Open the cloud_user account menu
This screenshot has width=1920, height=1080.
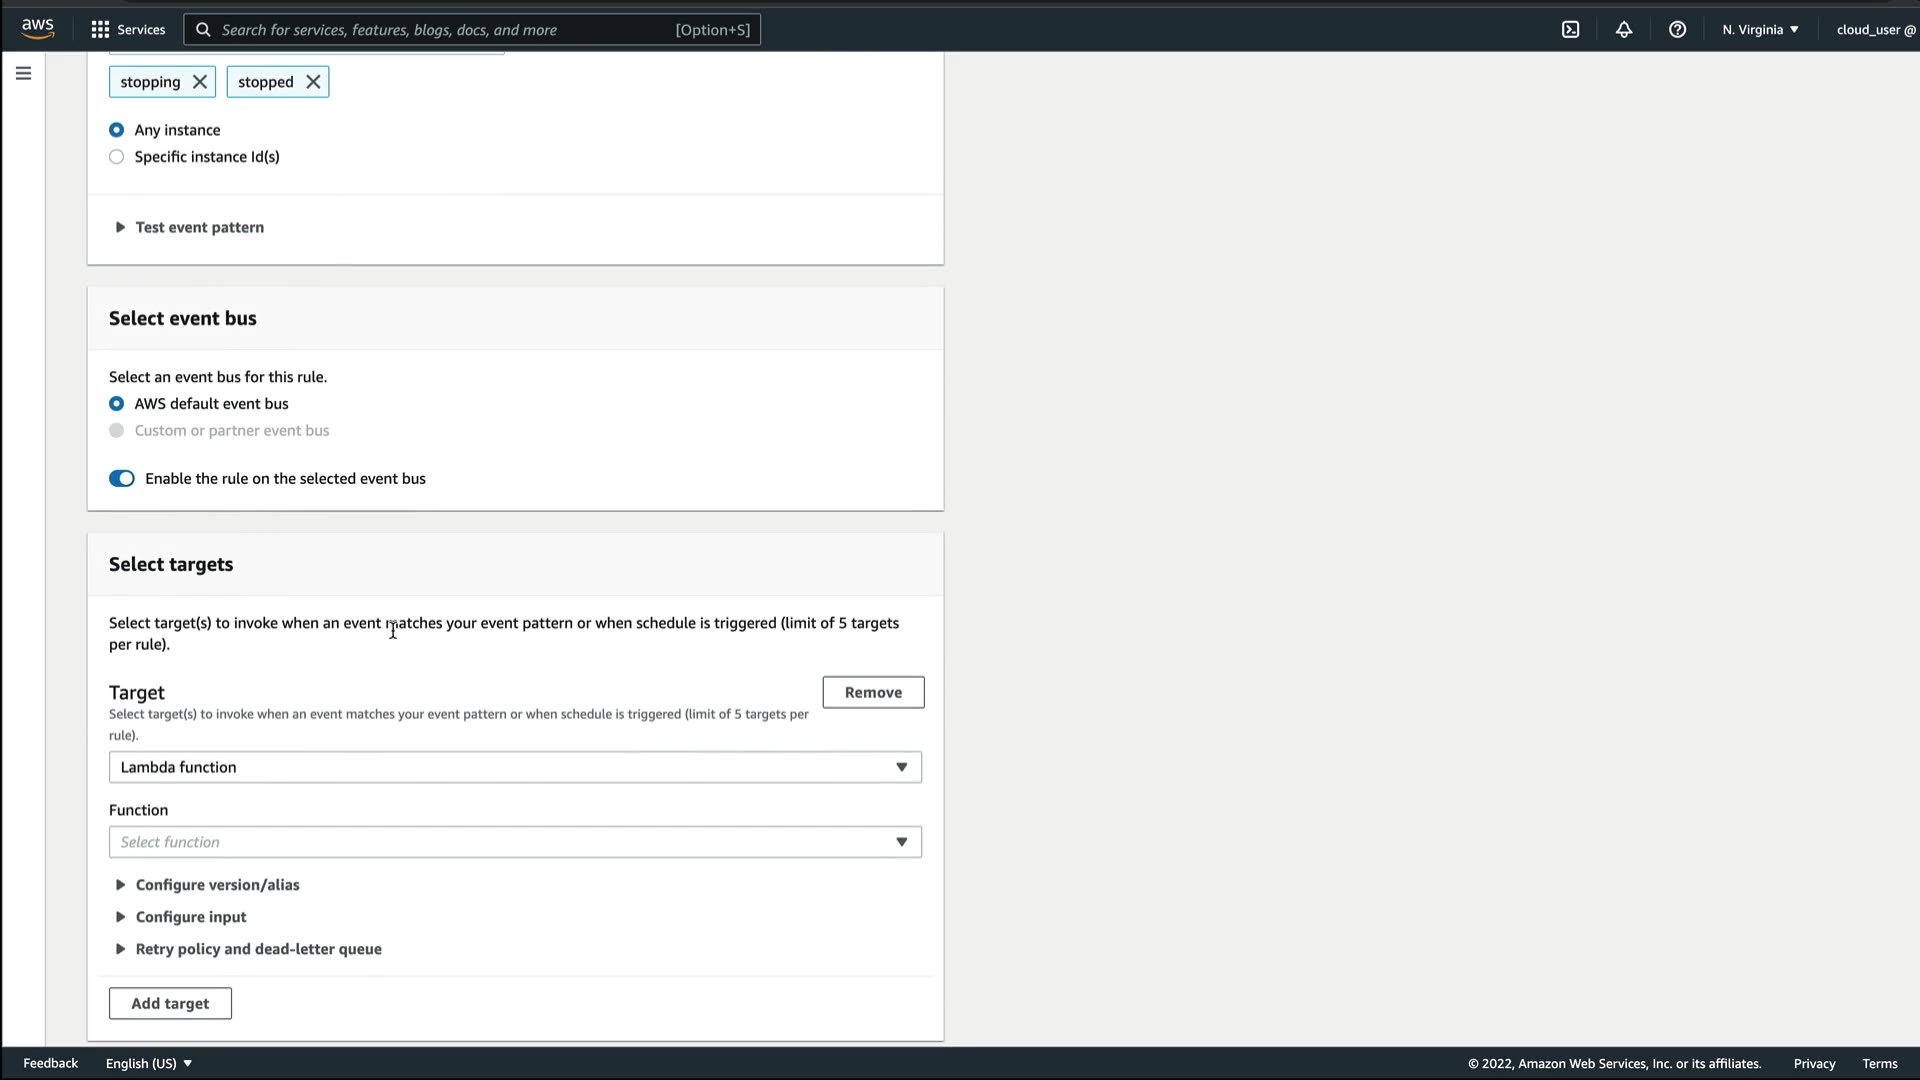click(x=1875, y=29)
